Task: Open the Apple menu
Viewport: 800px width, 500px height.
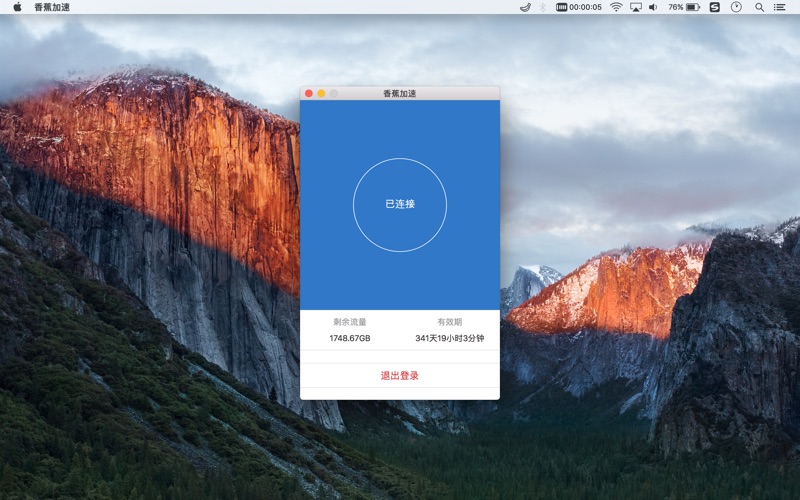Action: [x=17, y=7]
